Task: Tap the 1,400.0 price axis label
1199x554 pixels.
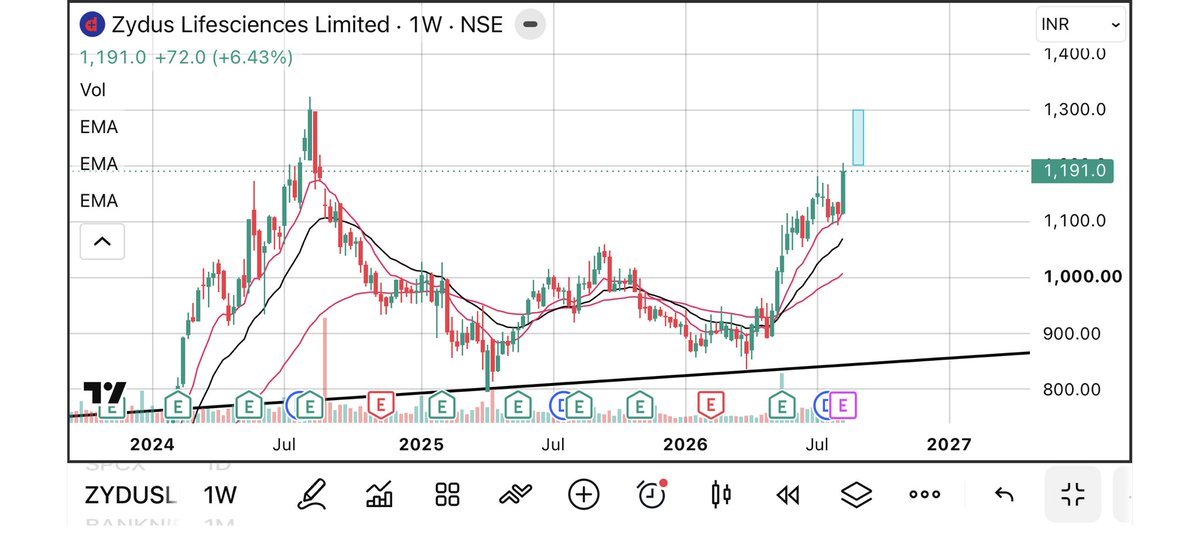Action: click(1074, 54)
